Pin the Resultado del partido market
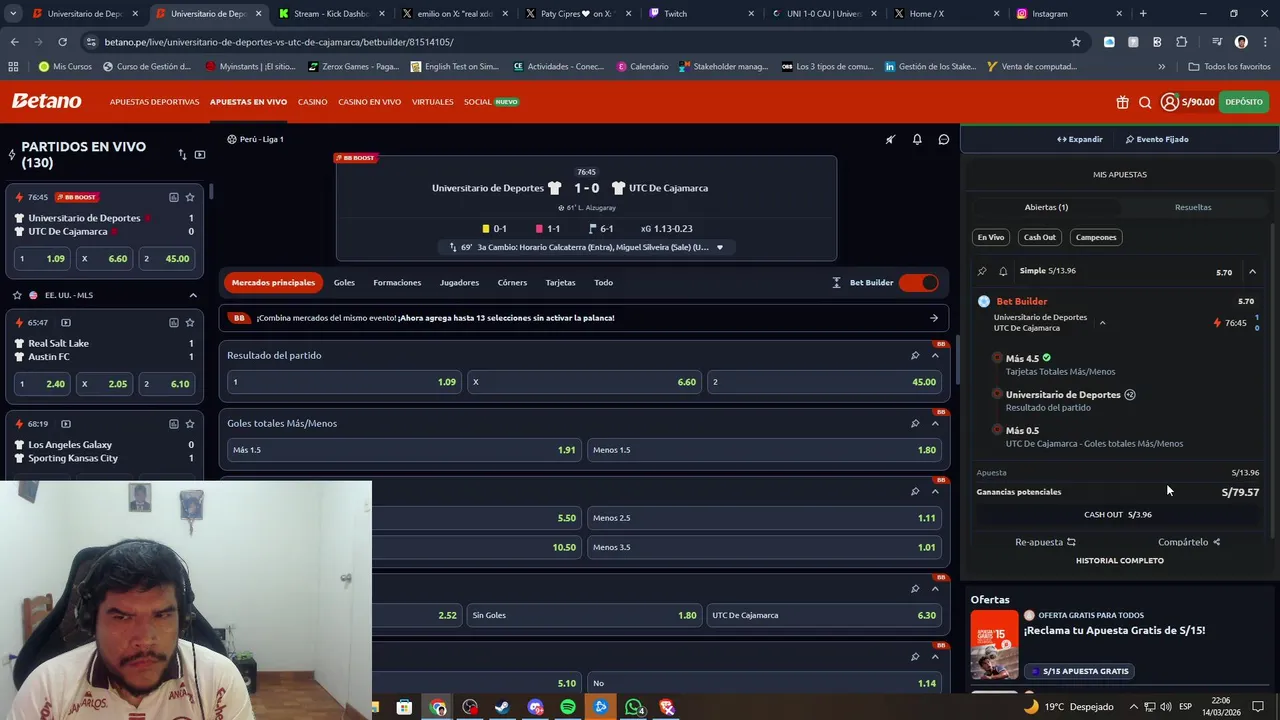Image resolution: width=1280 pixels, height=720 pixels. tap(914, 356)
